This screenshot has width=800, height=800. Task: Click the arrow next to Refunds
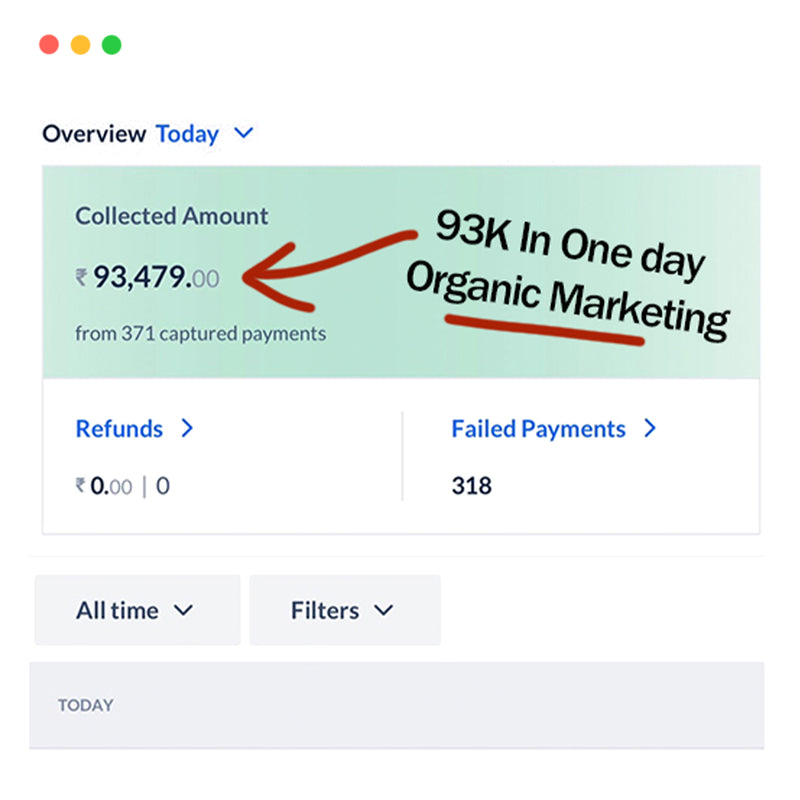[x=187, y=429]
